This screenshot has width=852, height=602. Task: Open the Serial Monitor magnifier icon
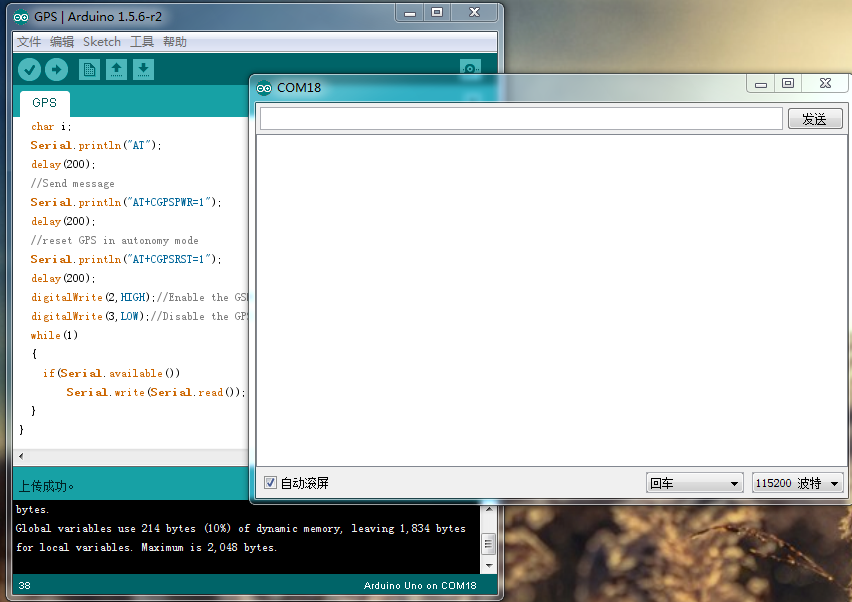click(470, 67)
